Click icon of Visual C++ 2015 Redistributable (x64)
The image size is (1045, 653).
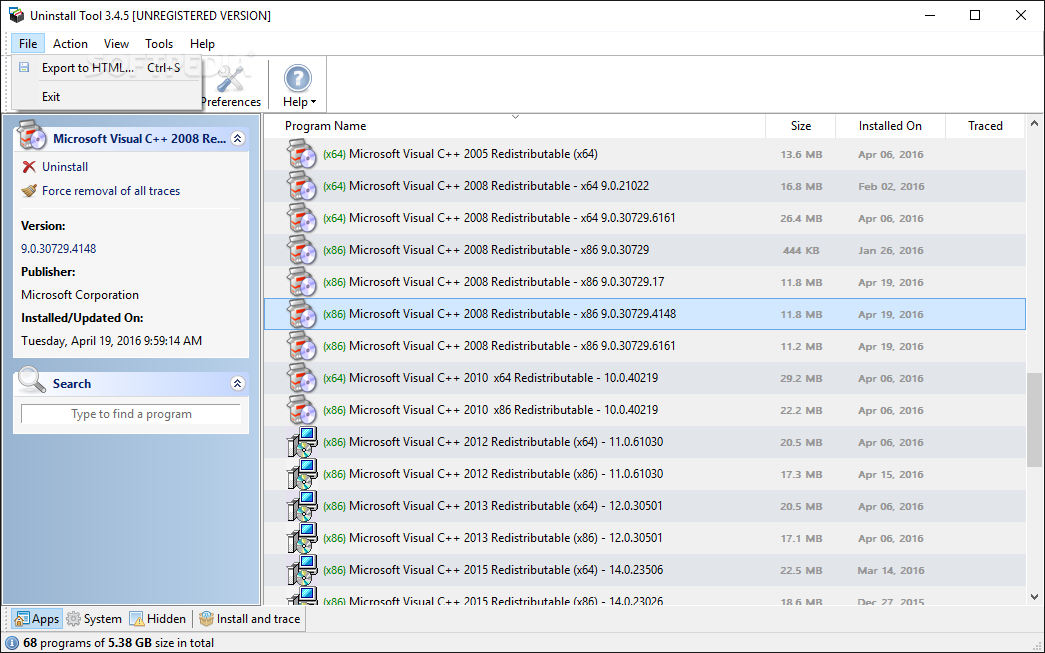[x=302, y=570]
